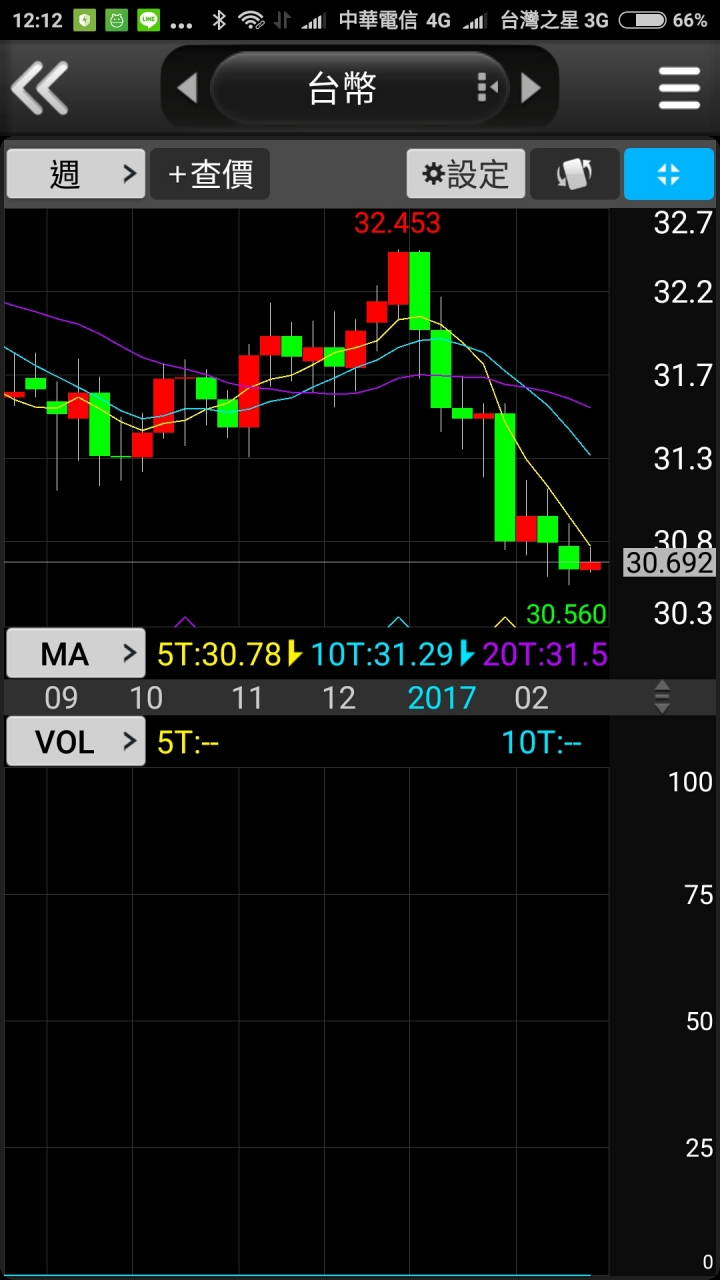This screenshot has width=720, height=1280.
Task: Tap the 12 month timeline label
Action: click(x=339, y=698)
